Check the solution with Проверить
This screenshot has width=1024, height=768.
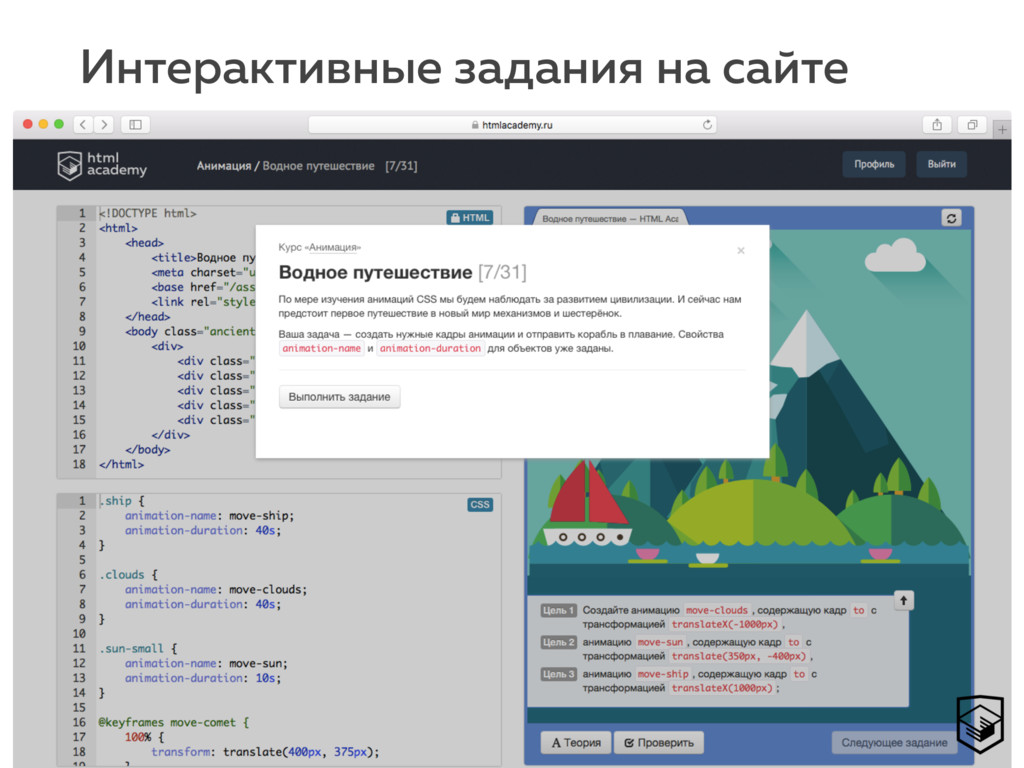tap(658, 743)
